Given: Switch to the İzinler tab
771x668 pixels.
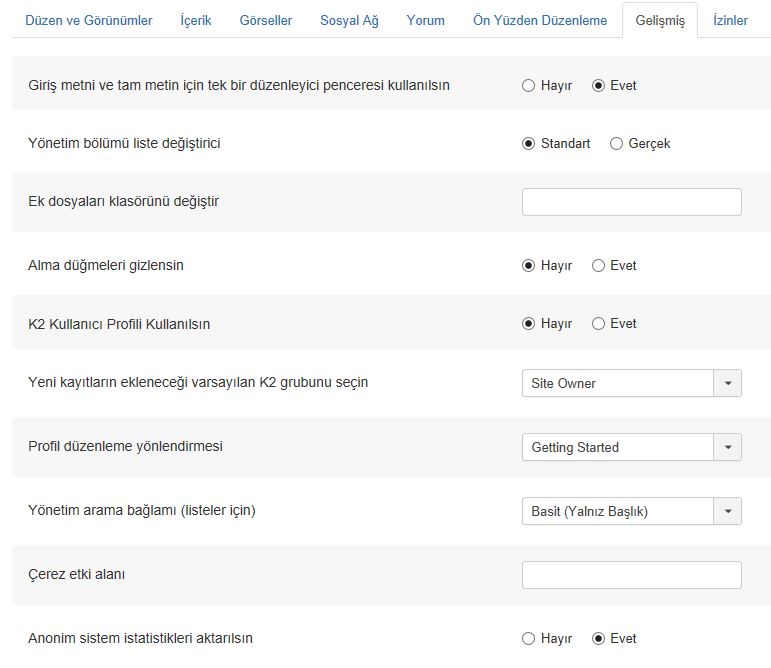Looking at the screenshot, I should pos(730,20).
